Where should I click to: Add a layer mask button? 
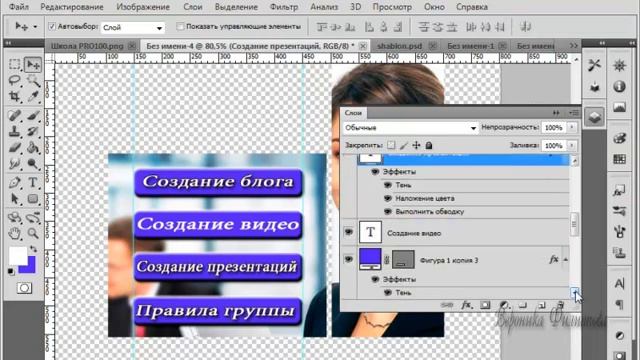(x=485, y=305)
